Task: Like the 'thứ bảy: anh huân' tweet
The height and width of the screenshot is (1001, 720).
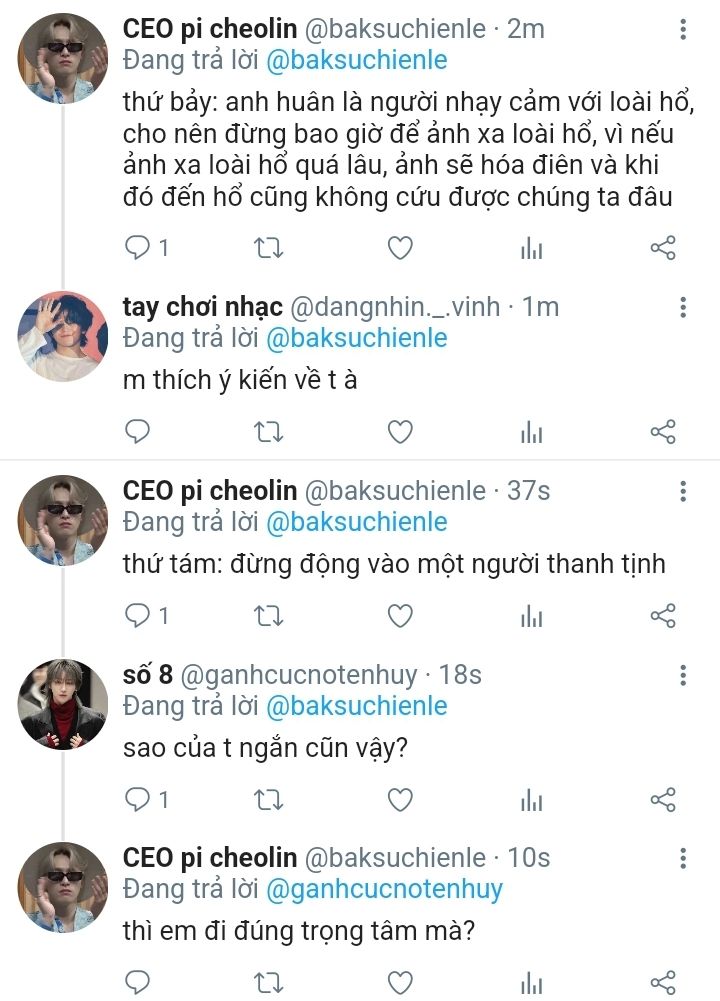Action: (x=400, y=247)
